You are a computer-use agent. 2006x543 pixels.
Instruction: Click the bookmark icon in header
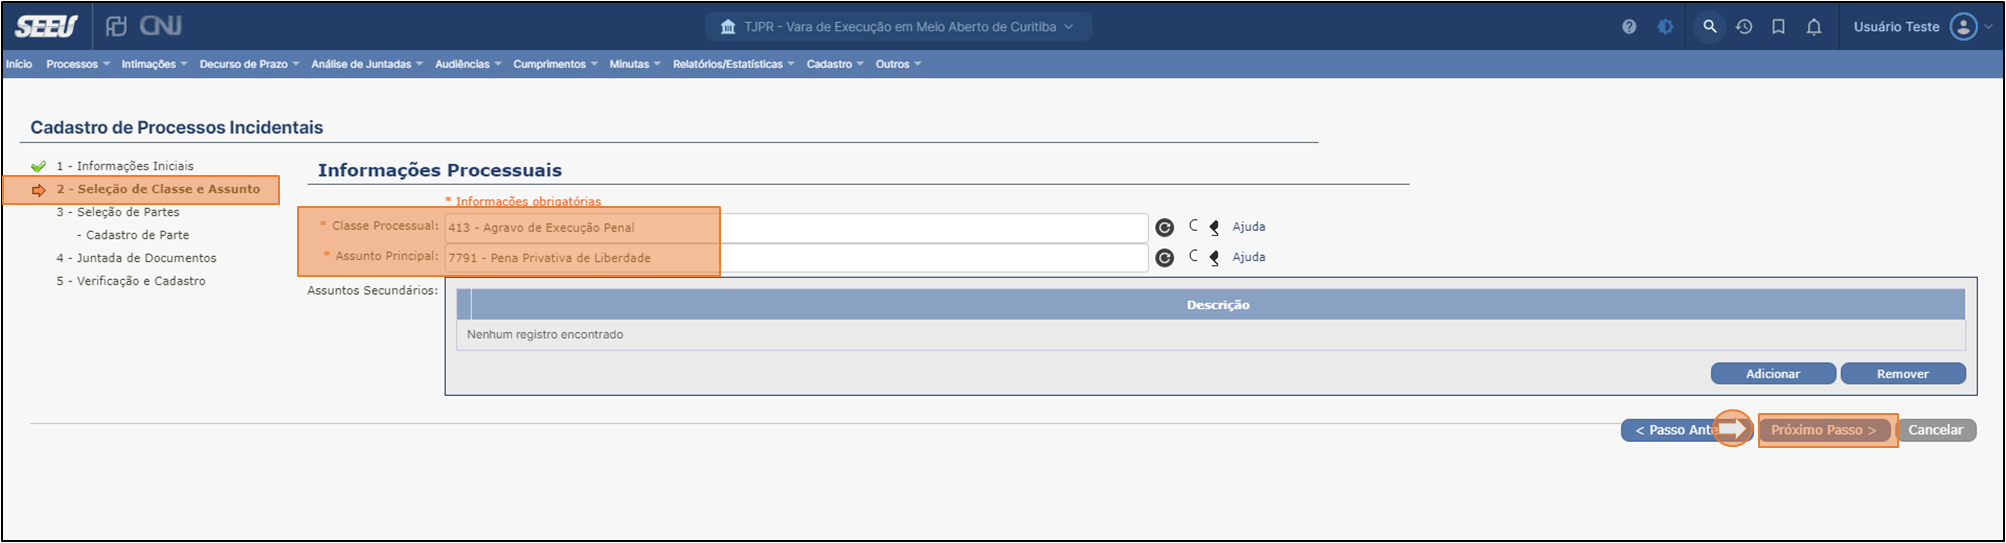[x=1778, y=27]
